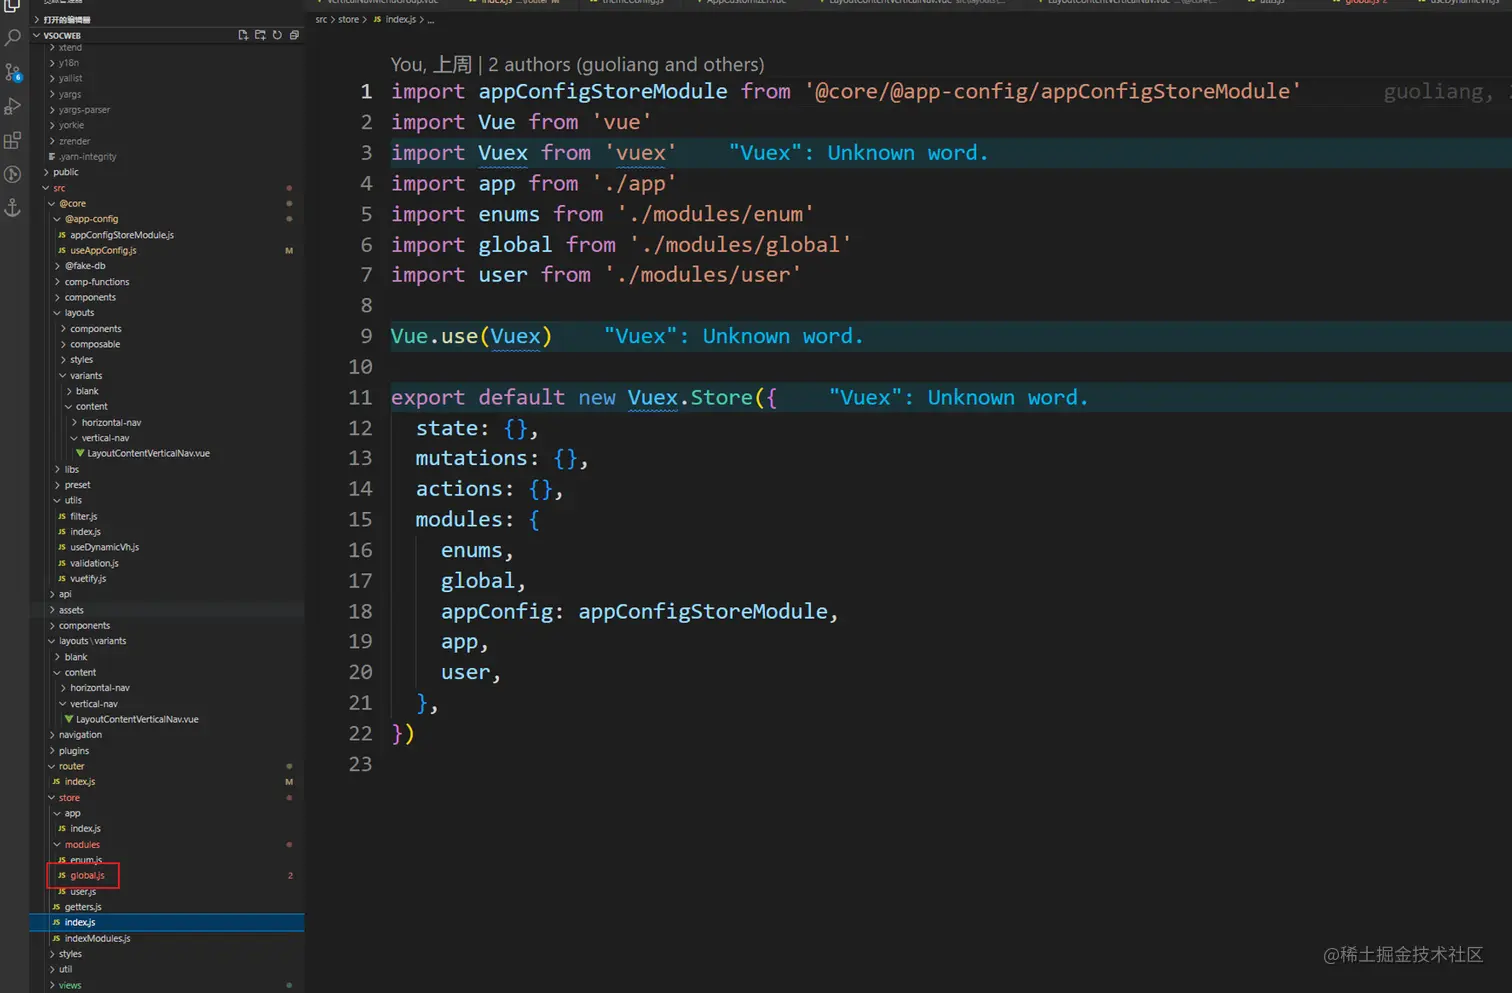Open the anchor icon view in activity bar
The image size is (1512, 993).
[x=13, y=208]
